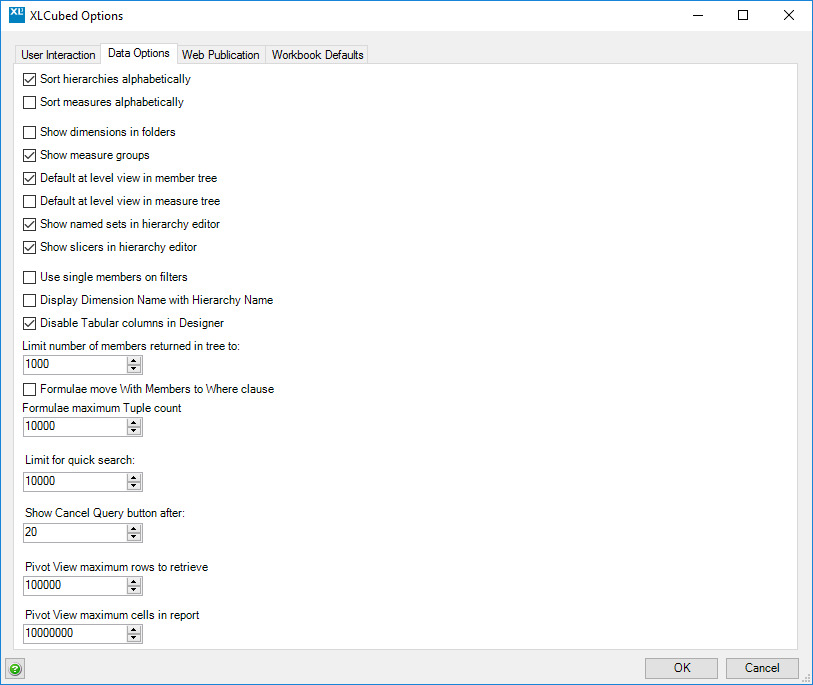The height and width of the screenshot is (685, 813).
Task: Select the Data Options tab
Action: click(x=138, y=53)
